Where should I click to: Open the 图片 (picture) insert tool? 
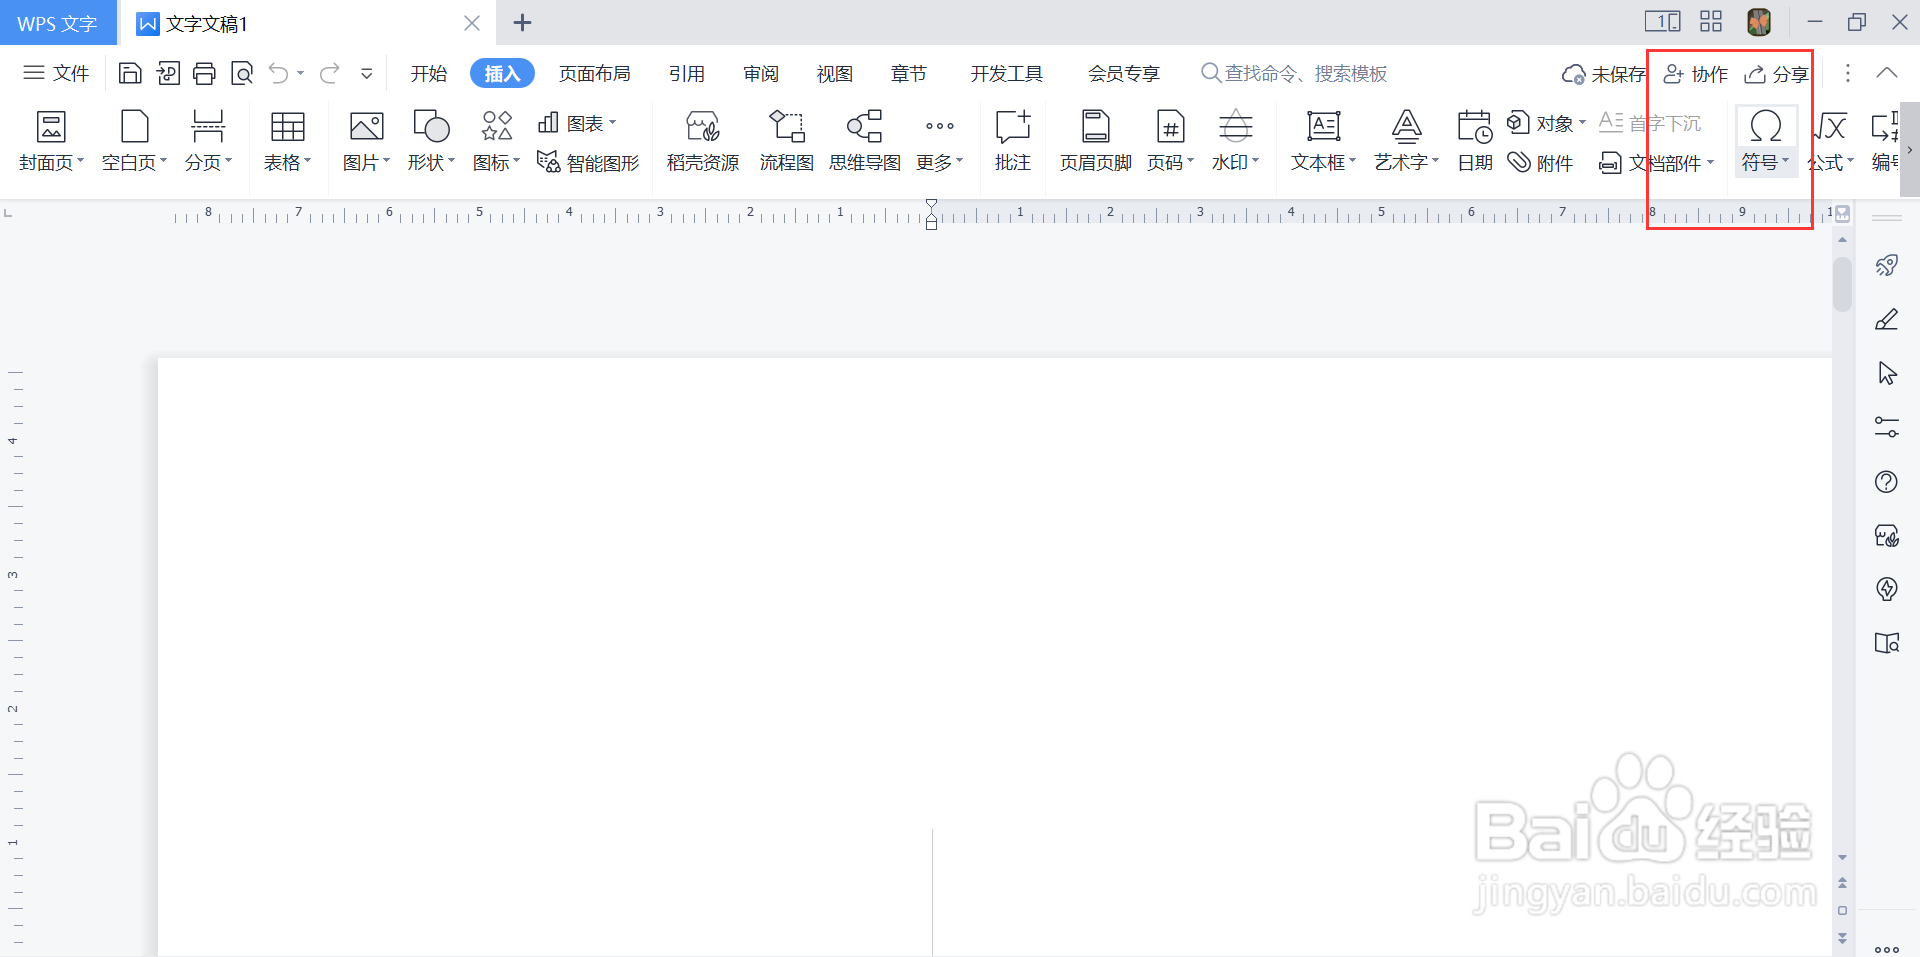(x=364, y=140)
